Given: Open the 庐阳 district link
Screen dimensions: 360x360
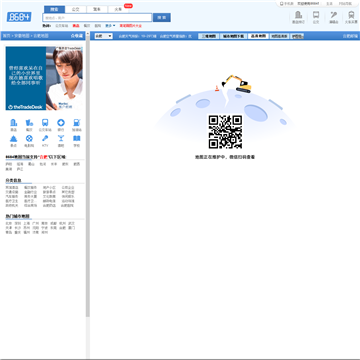Looking at the screenshot, I should pos(9,164).
